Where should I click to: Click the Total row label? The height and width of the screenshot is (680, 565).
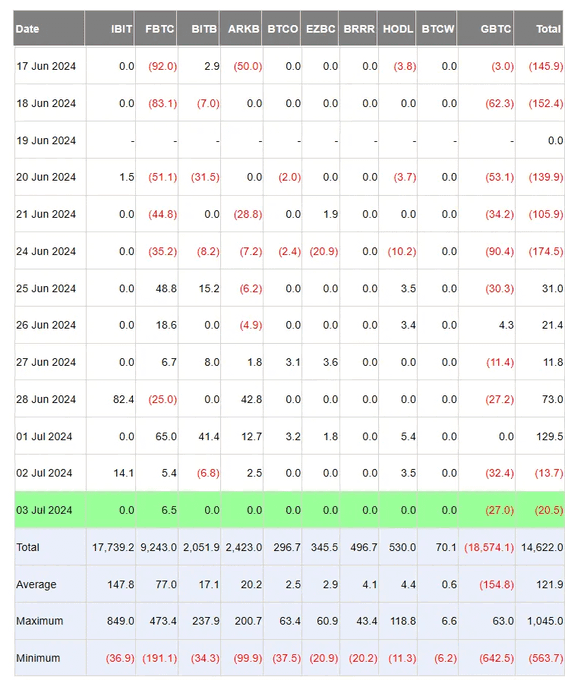(28, 547)
